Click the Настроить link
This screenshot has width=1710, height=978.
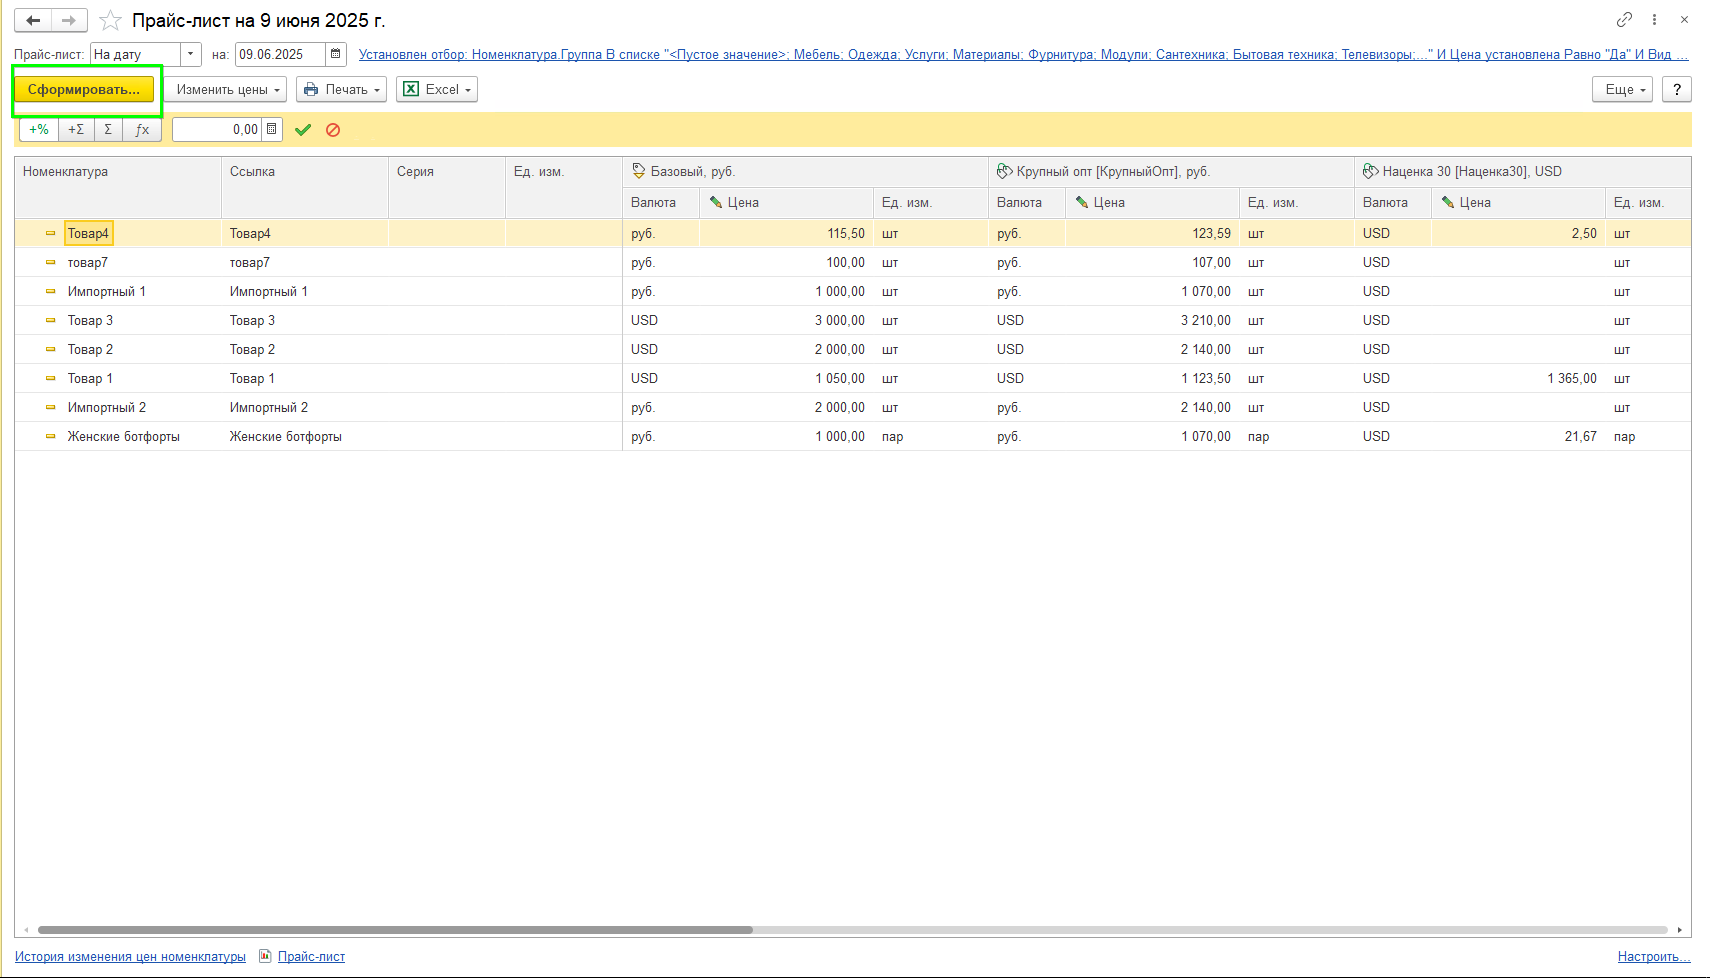1654,957
